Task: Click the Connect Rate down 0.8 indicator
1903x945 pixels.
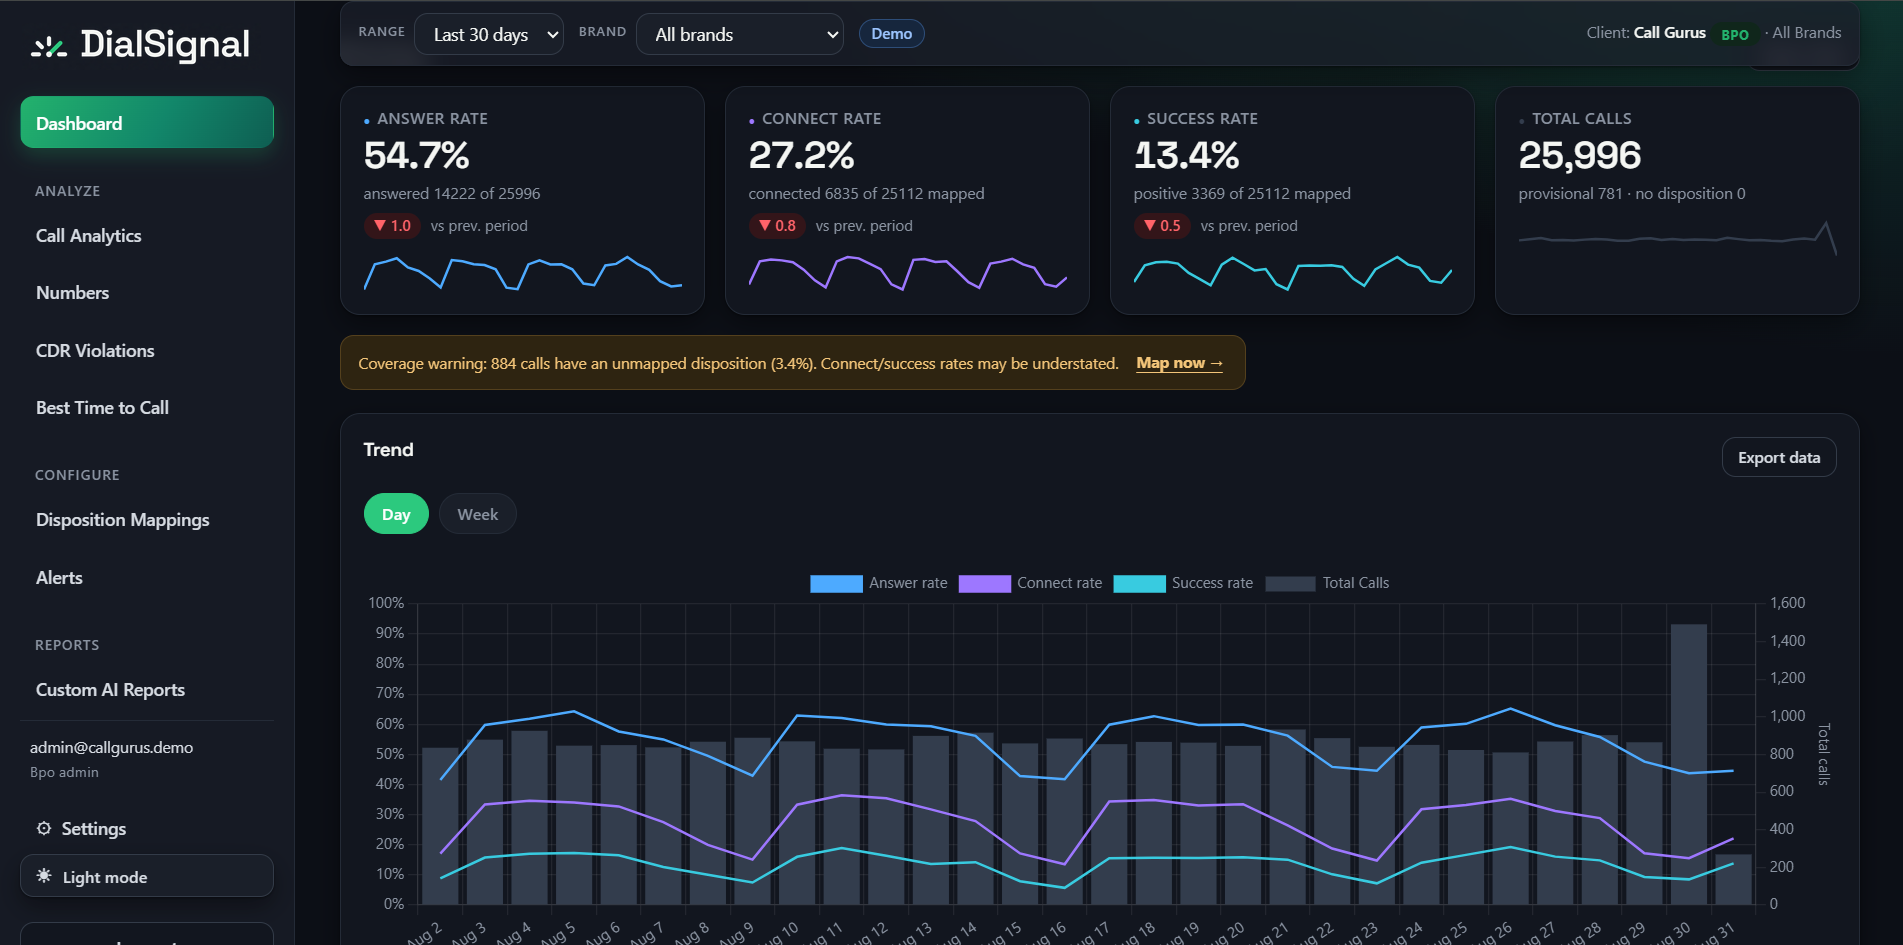Action: (776, 226)
